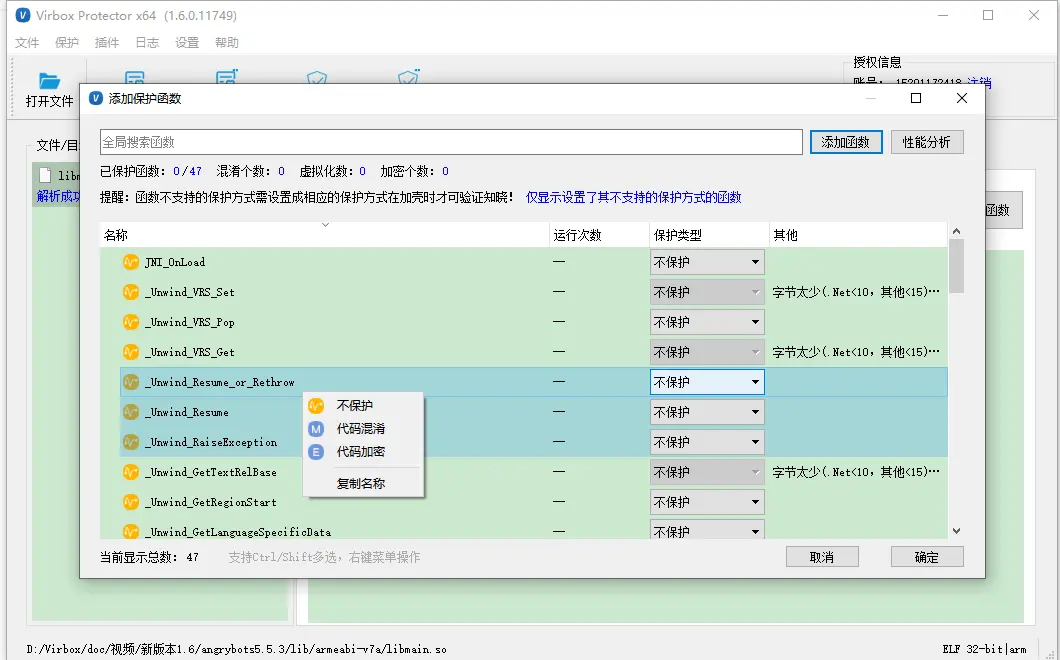Click the _Unwind_VRS_Pop function icon
This screenshot has width=1060, height=660.
(130, 322)
